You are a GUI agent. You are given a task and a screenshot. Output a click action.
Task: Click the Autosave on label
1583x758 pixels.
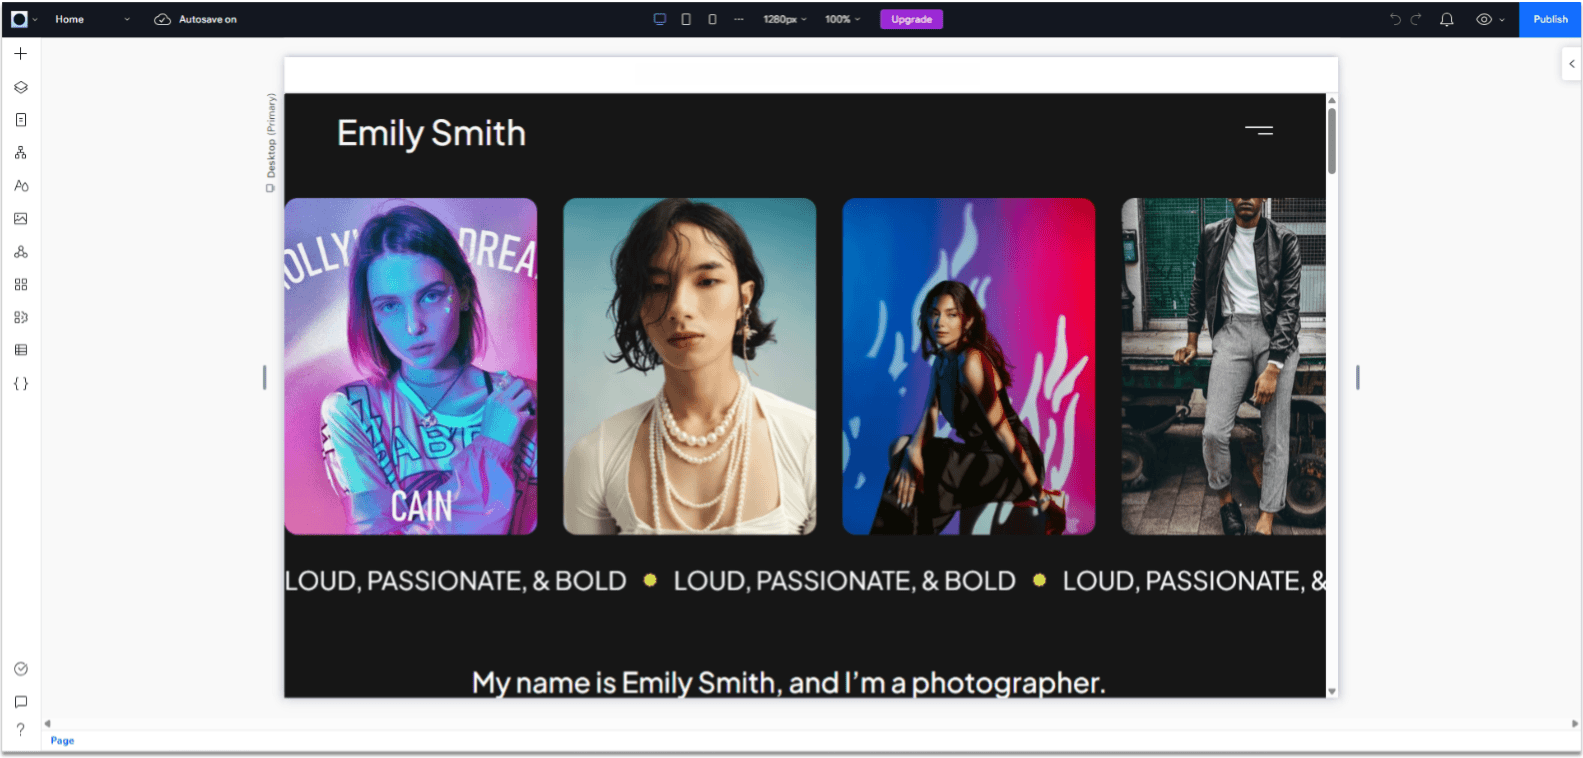208,19
